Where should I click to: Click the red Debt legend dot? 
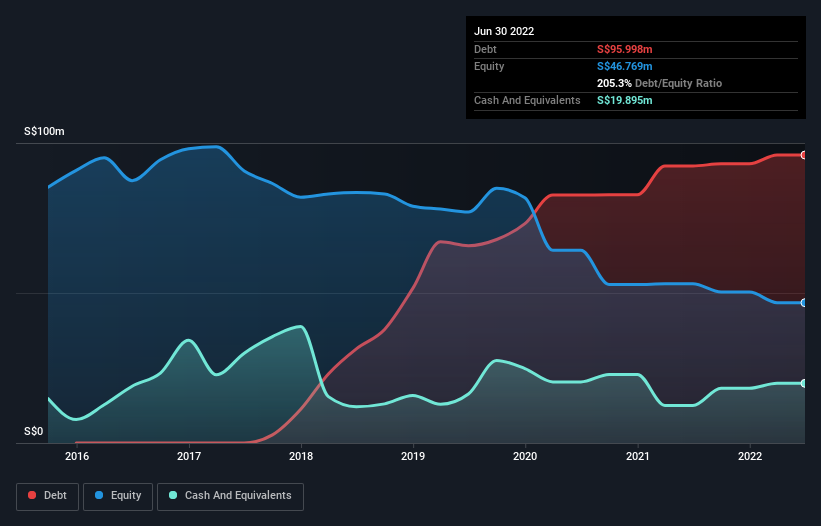(32, 495)
